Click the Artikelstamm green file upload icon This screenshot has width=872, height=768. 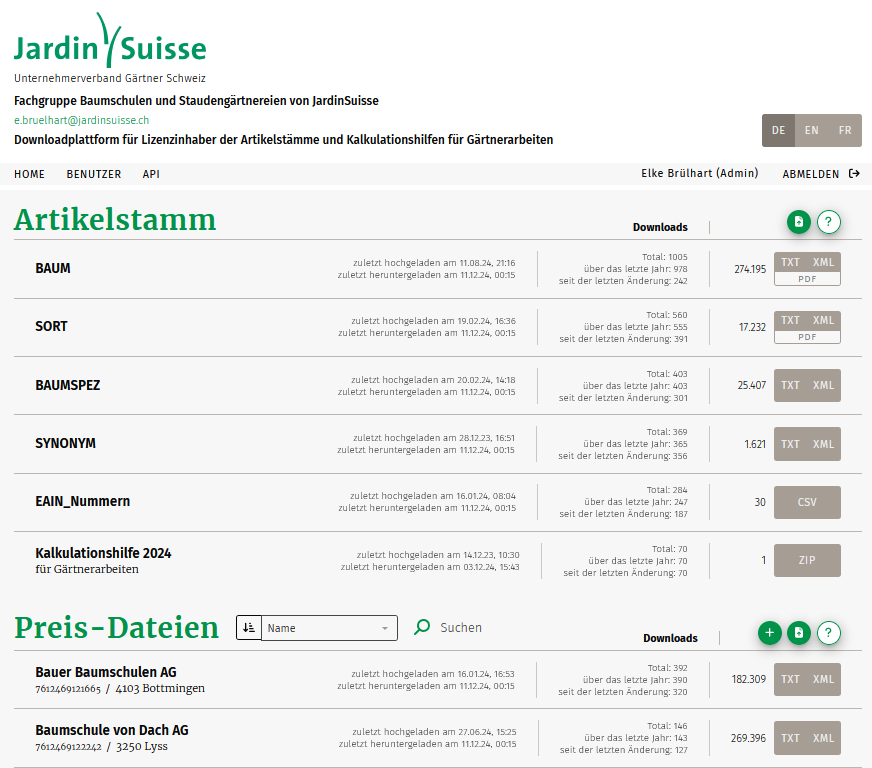pyautogui.click(x=799, y=222)
